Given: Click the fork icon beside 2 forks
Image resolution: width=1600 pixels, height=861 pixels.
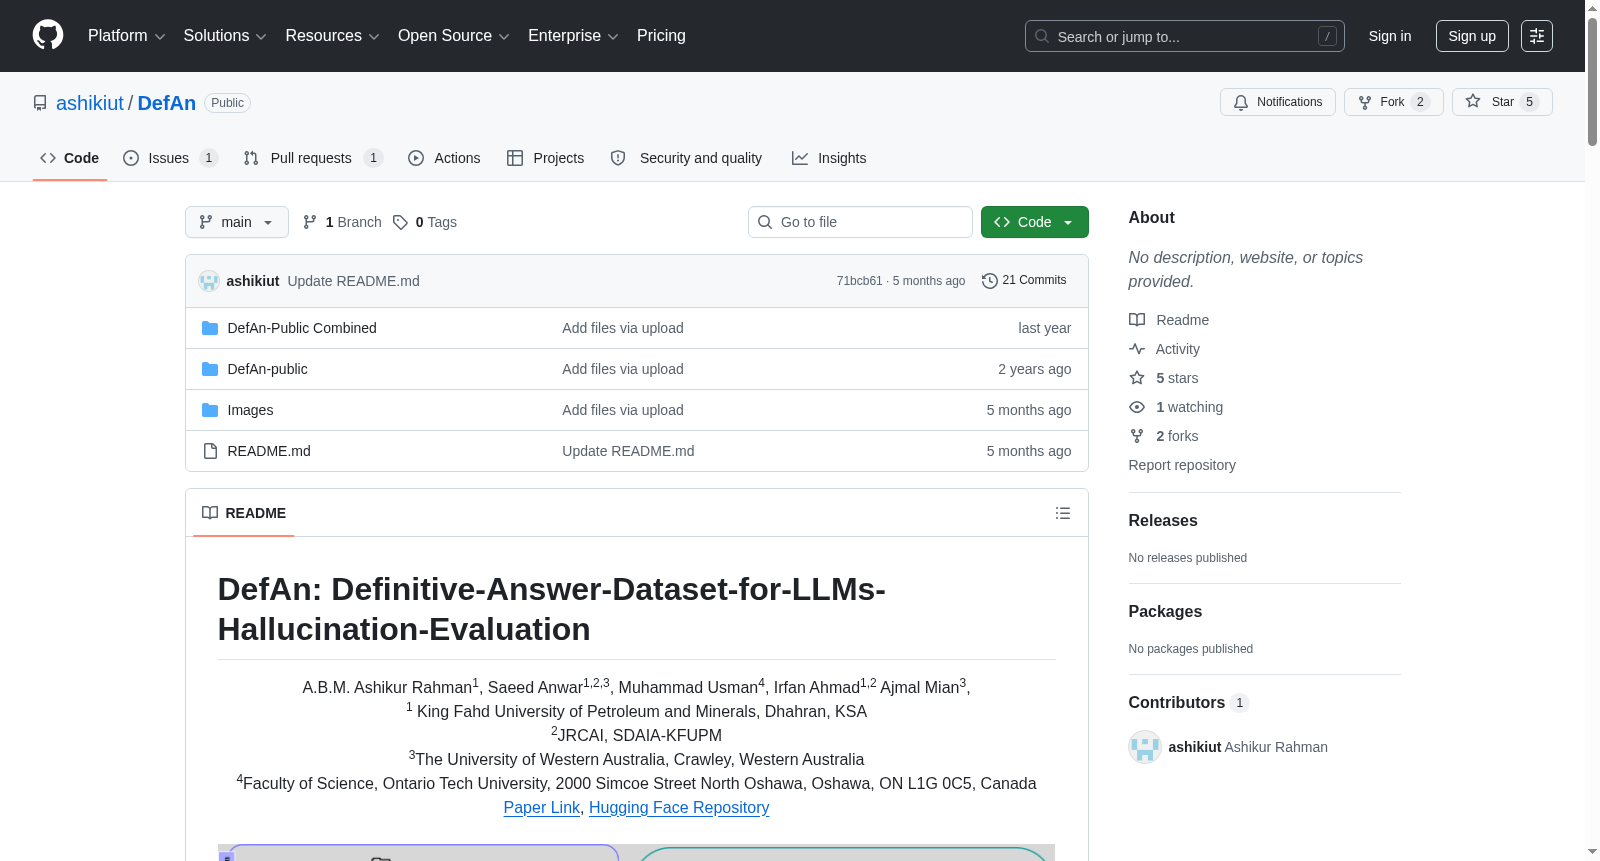Looking at the screenshot, I should (x=1137, y=436).
